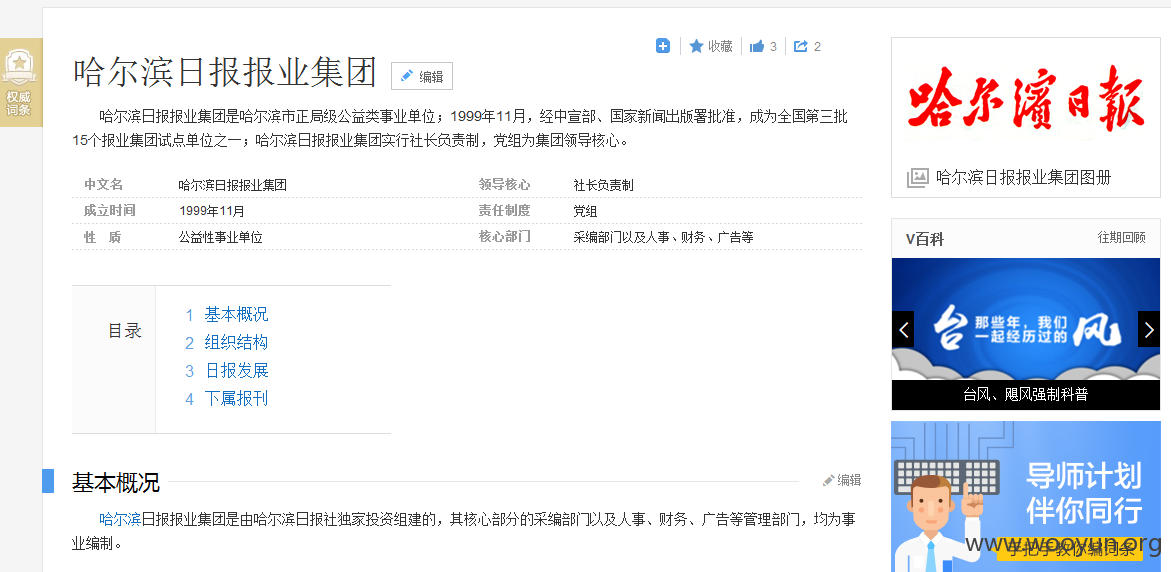This screenshot has width=1171, height=572.
Task: Click the page title 哈尔滨日报报业集团
Action: coord(225,72)
